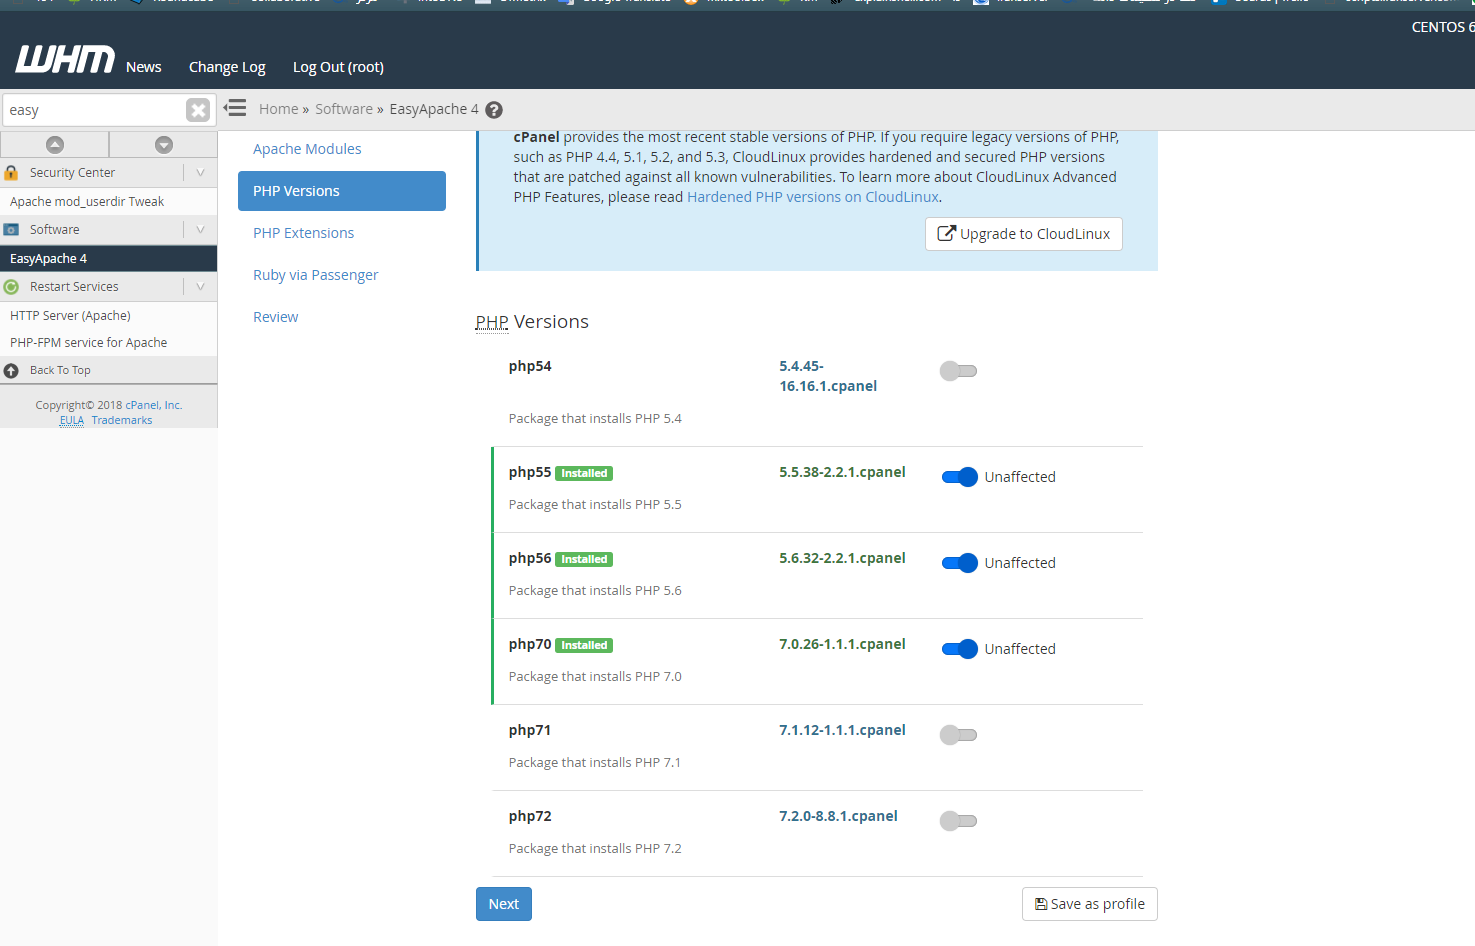Image resolution: width=1475 pixels, height=946 pixels.
Task: Open the EULA link
Action: point(72,420)
